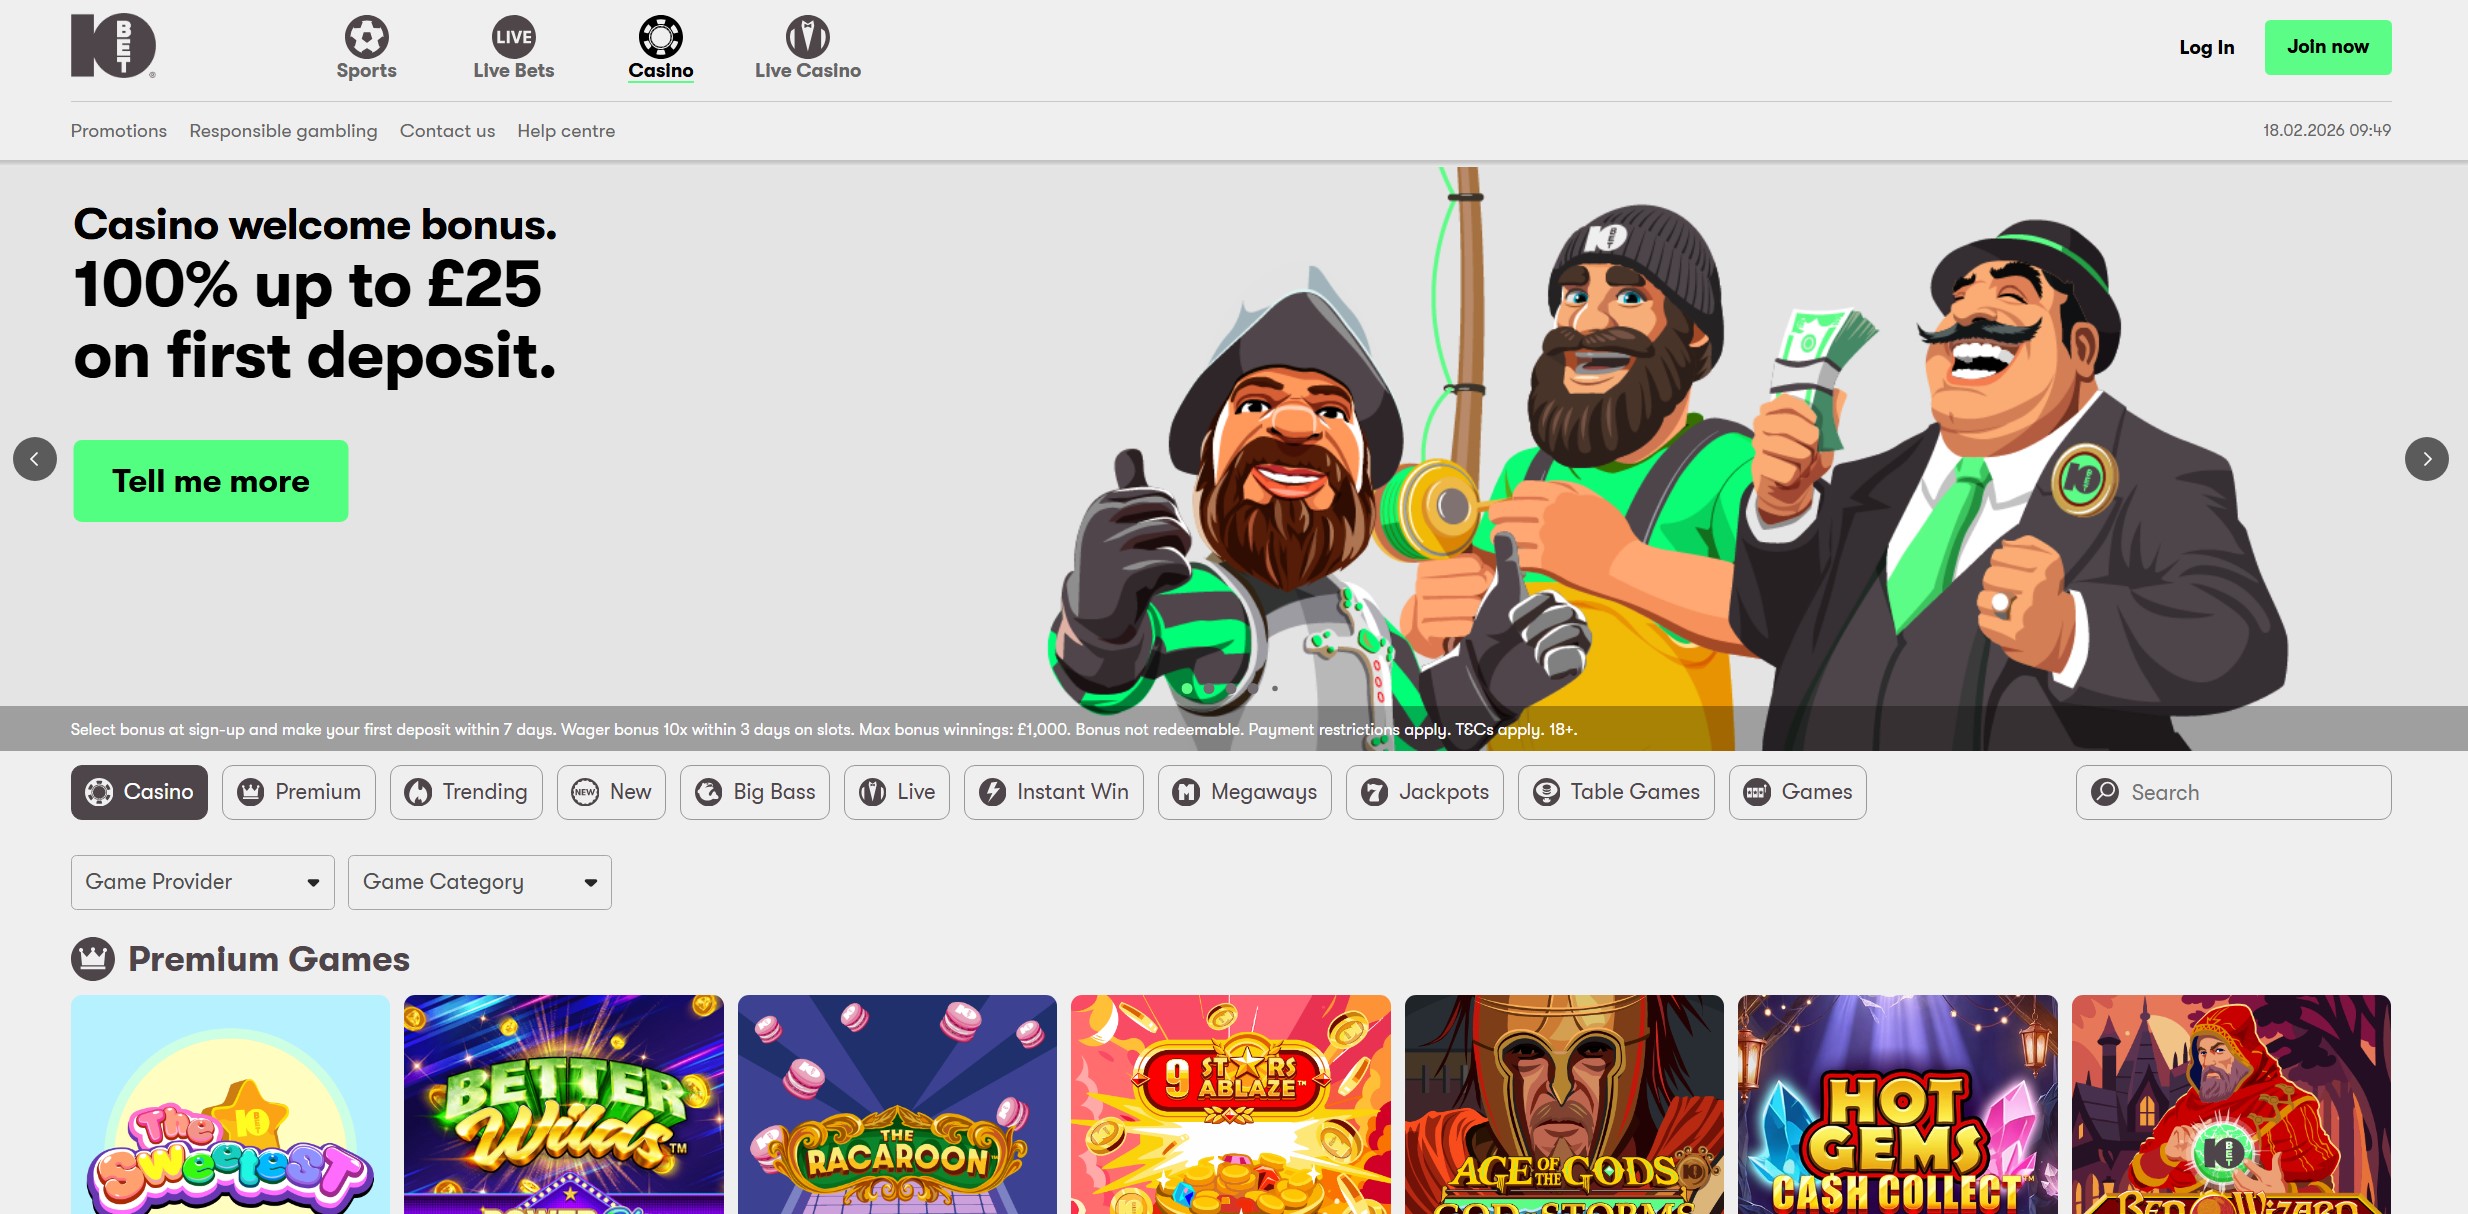Go to next banner slide arrow

2426,459
